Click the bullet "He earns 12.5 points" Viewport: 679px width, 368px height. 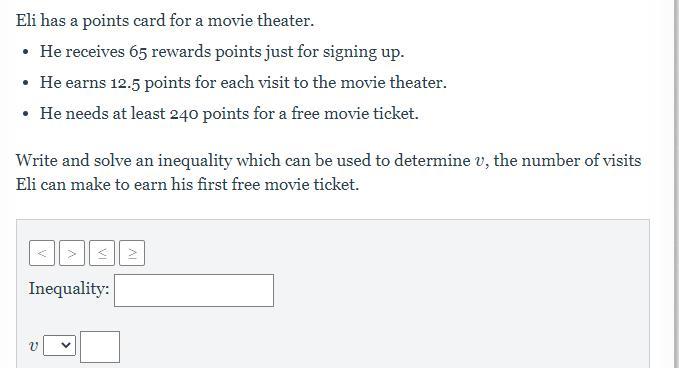pyautogui.click(x=243, y=83)
